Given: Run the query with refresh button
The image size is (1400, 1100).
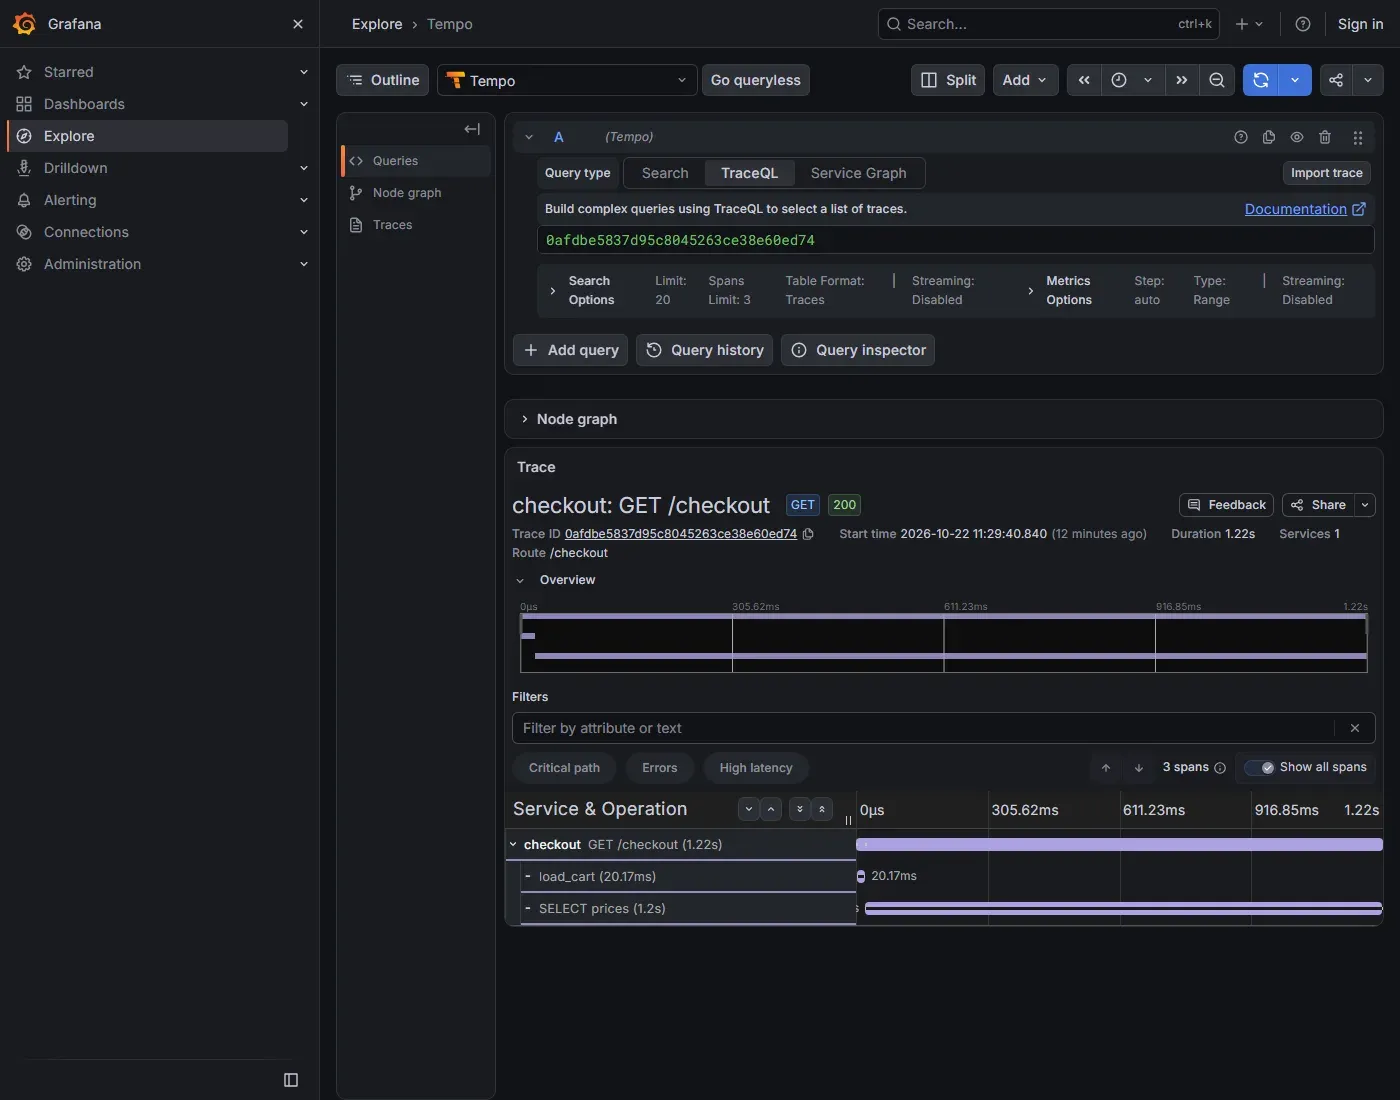Looking at the screenshot, I should tap(1261, 80).
